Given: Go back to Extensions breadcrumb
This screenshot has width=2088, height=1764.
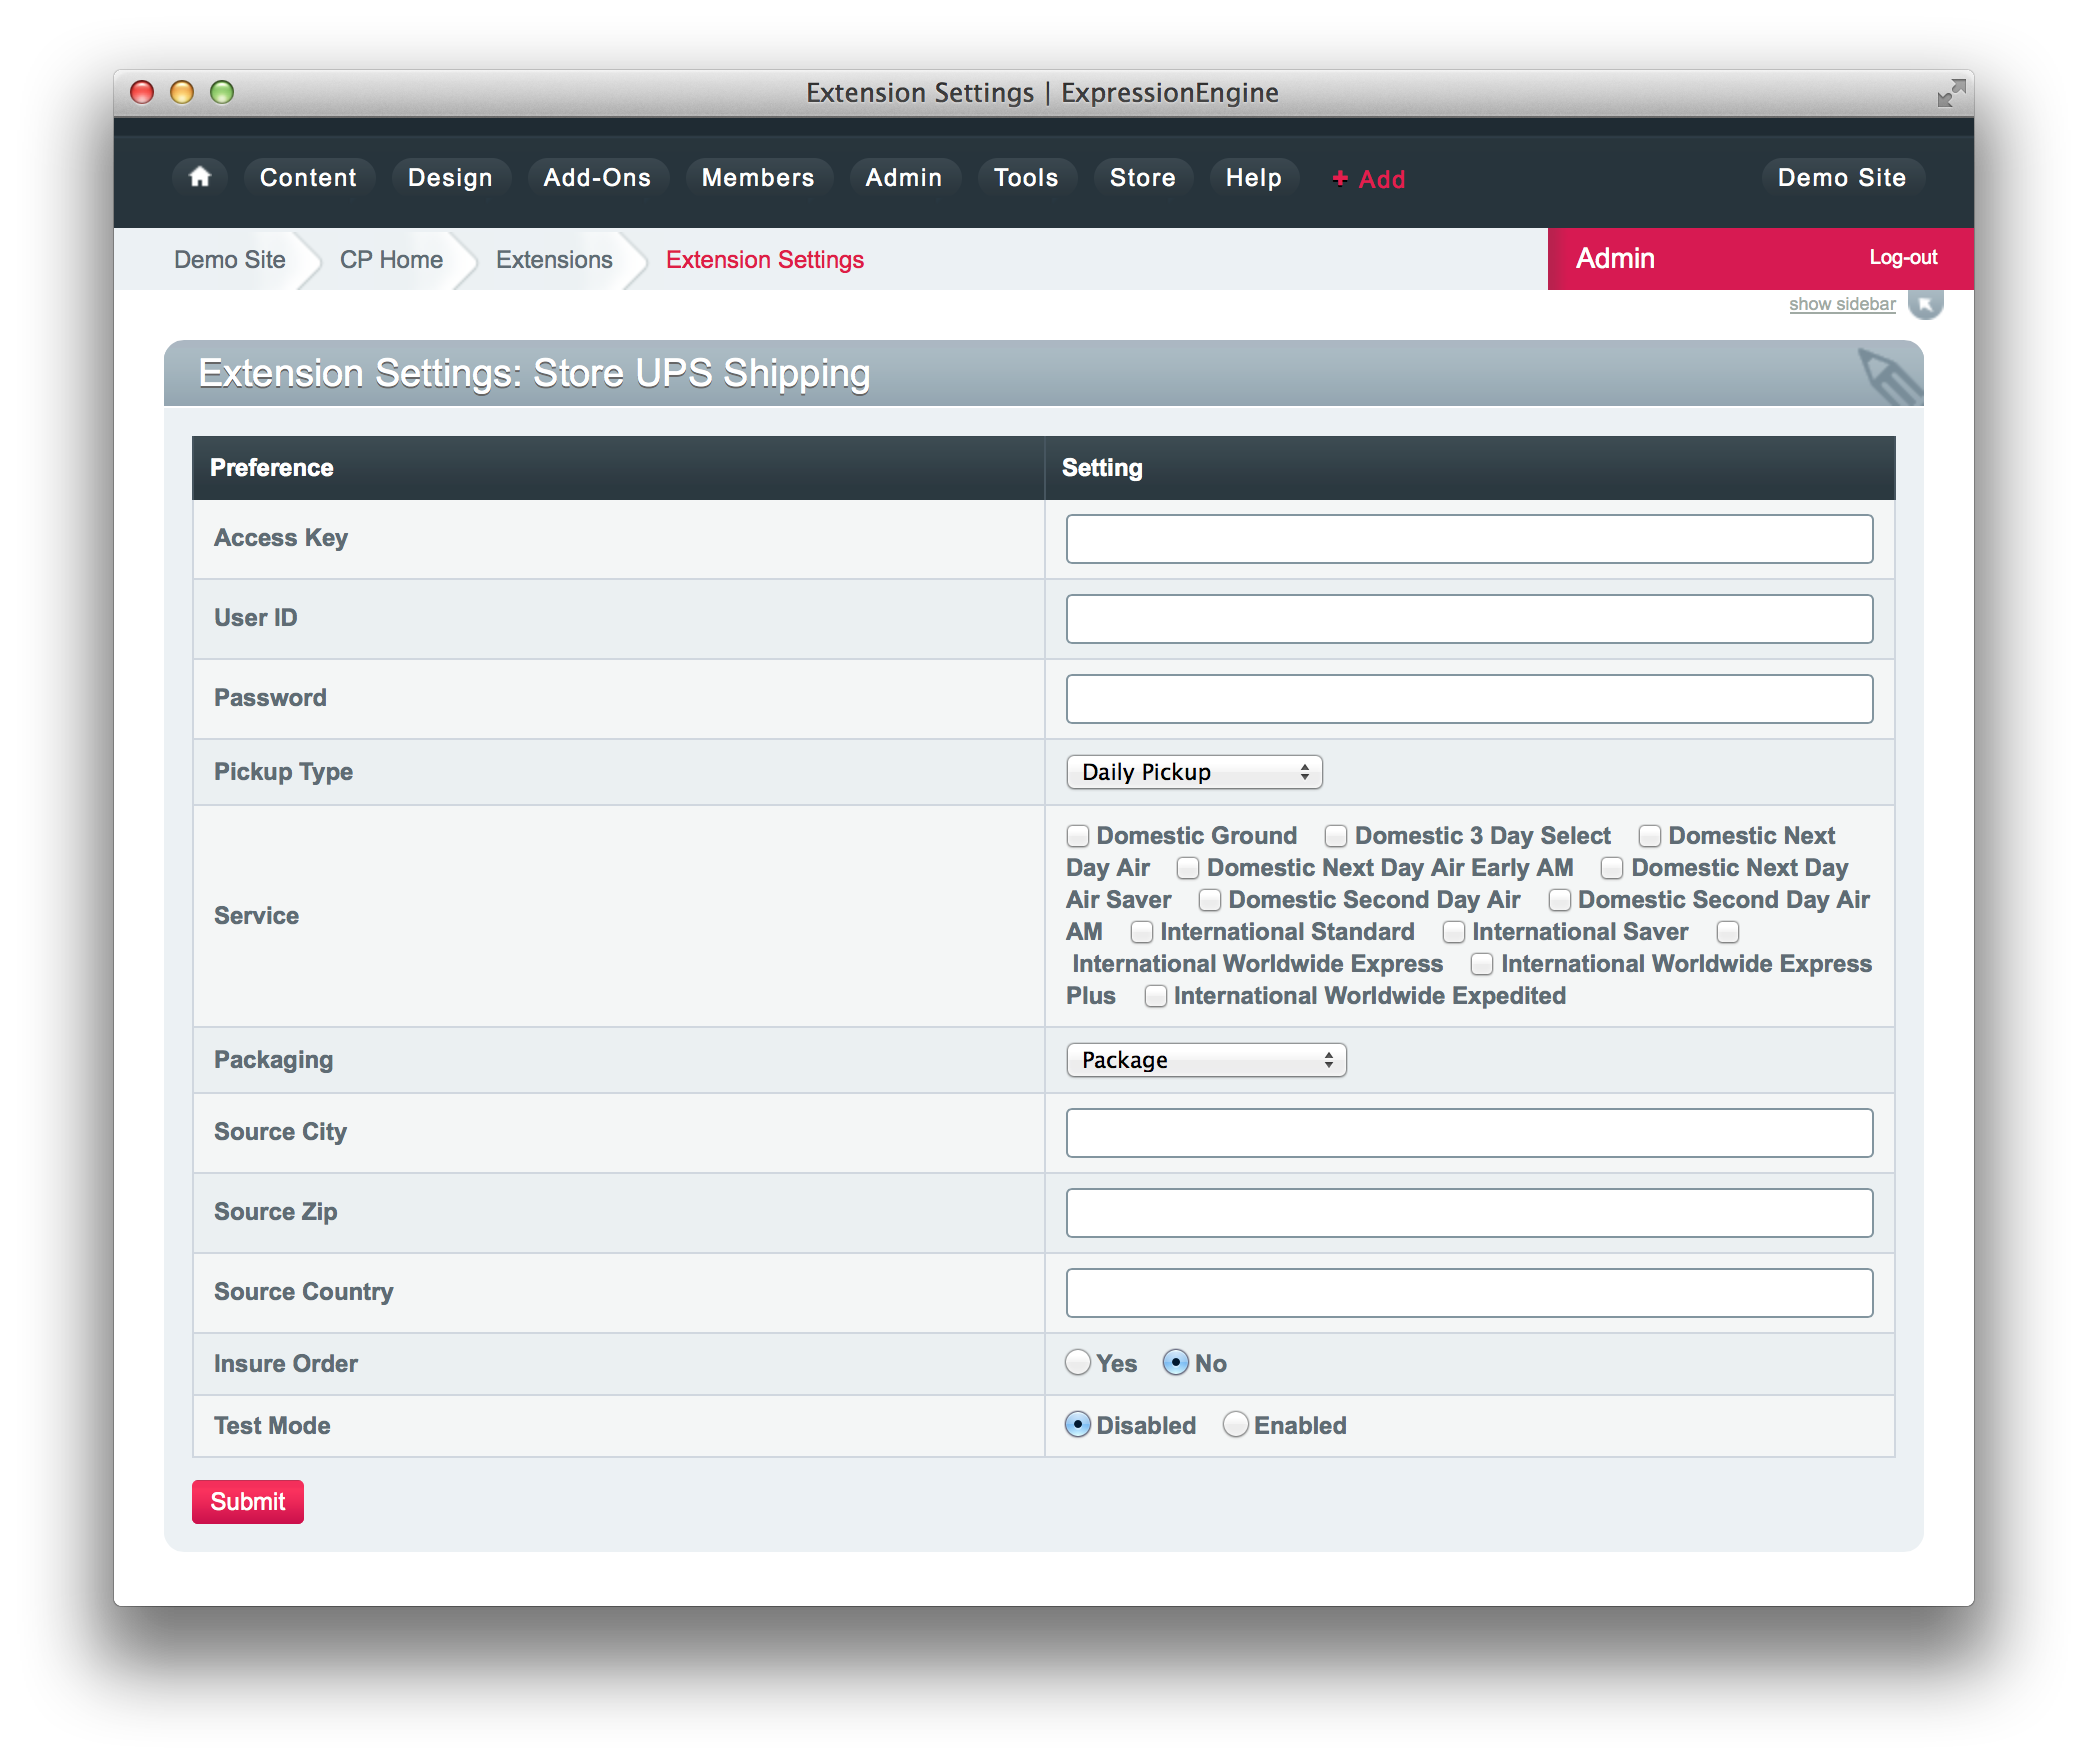Looking at the screenshot, I should coord(554,260).
